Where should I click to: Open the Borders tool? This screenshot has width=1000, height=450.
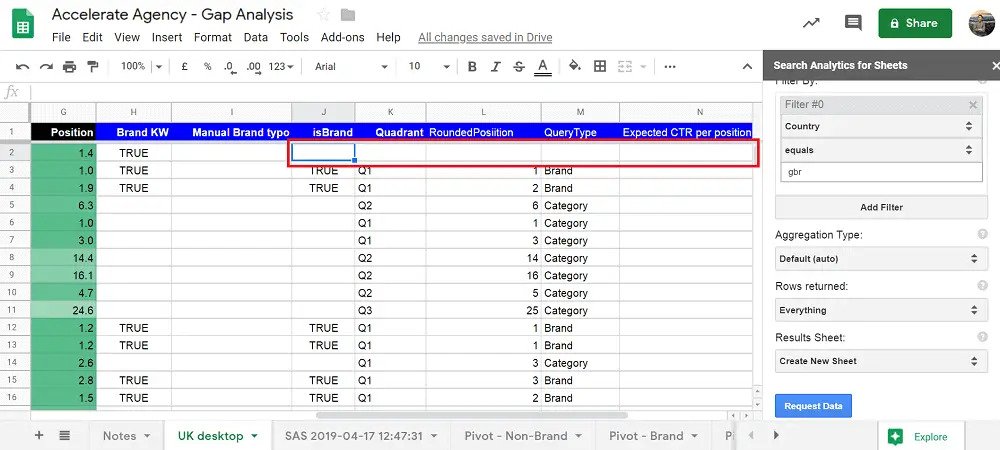point(599,66)
